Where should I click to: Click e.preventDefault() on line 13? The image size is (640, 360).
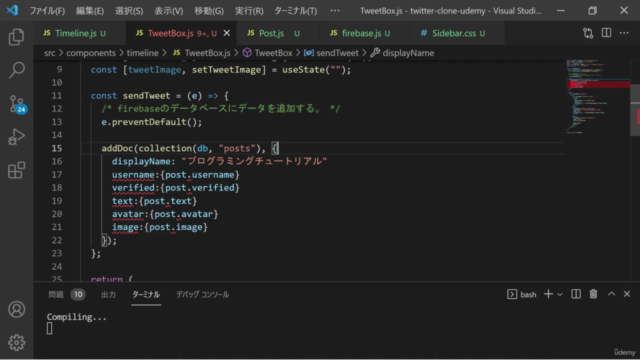point(151,122)
